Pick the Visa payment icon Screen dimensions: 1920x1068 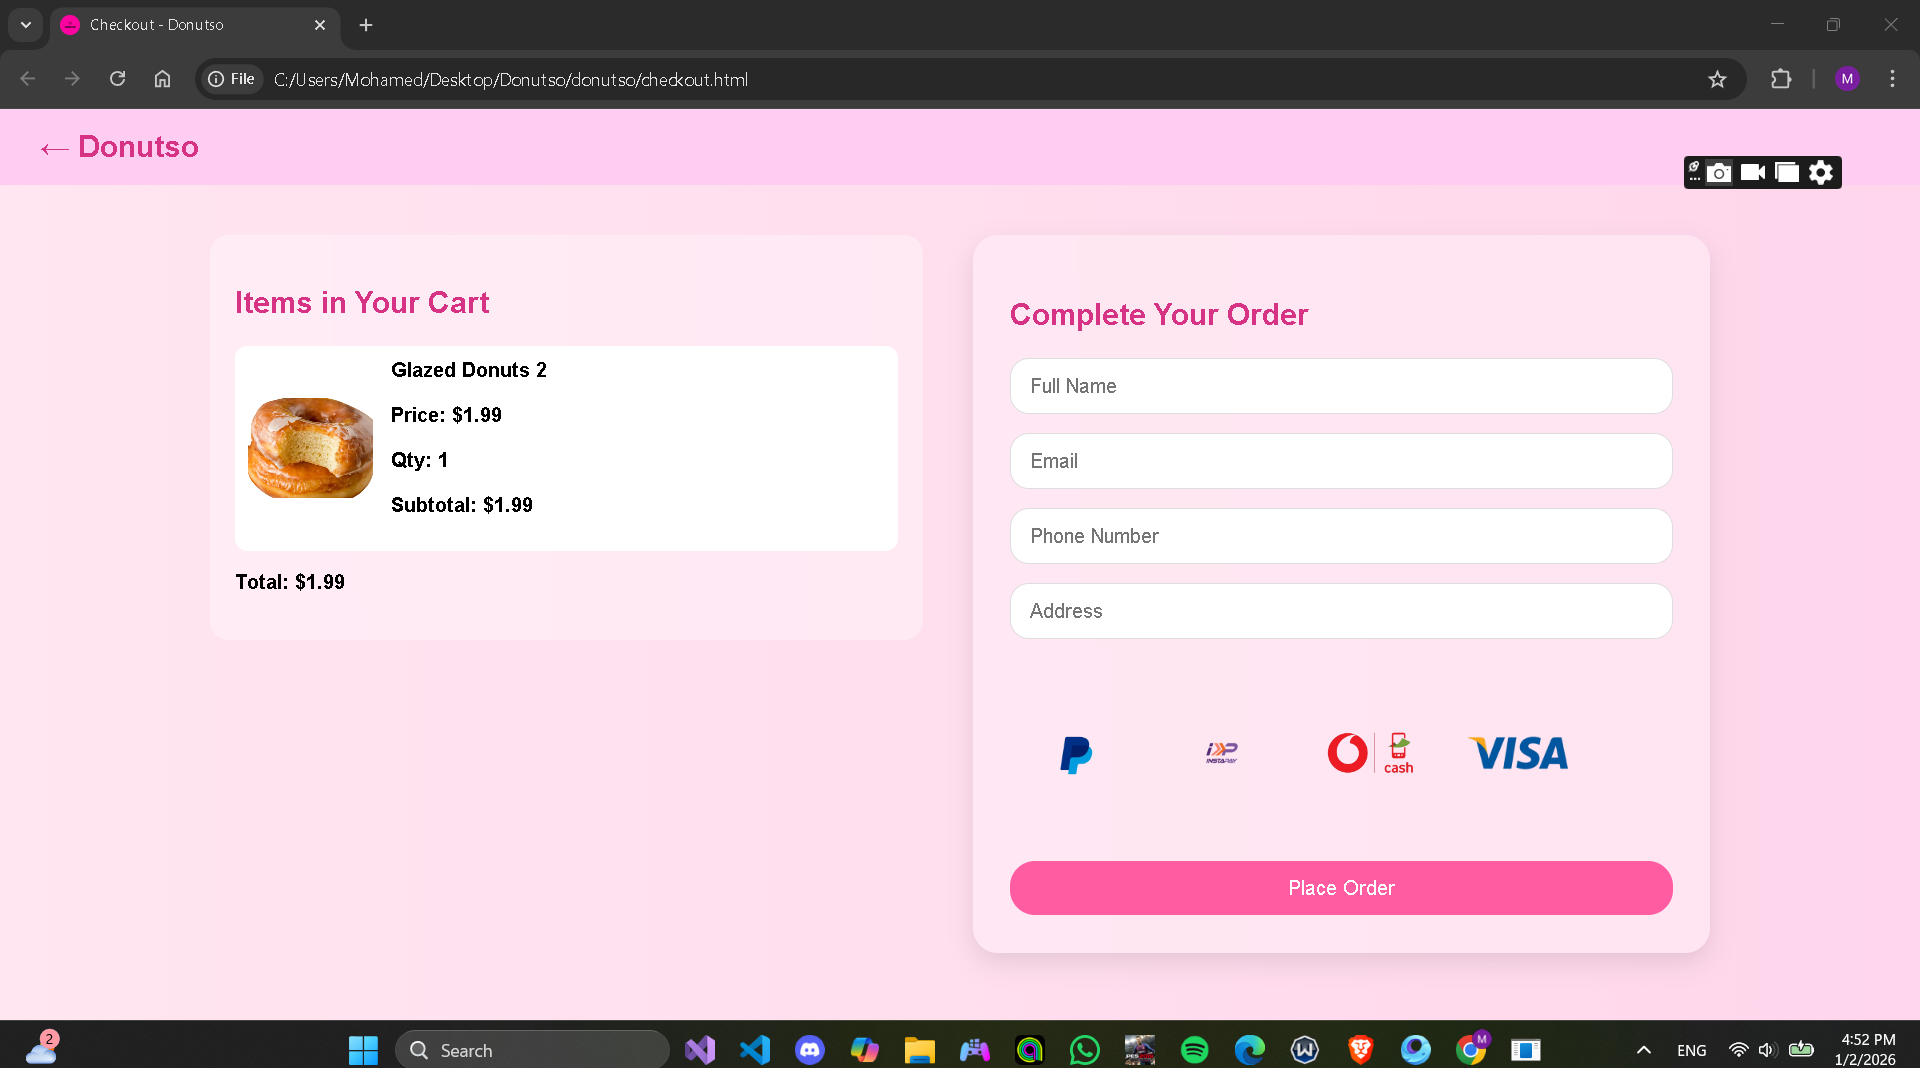[1516, 753]
